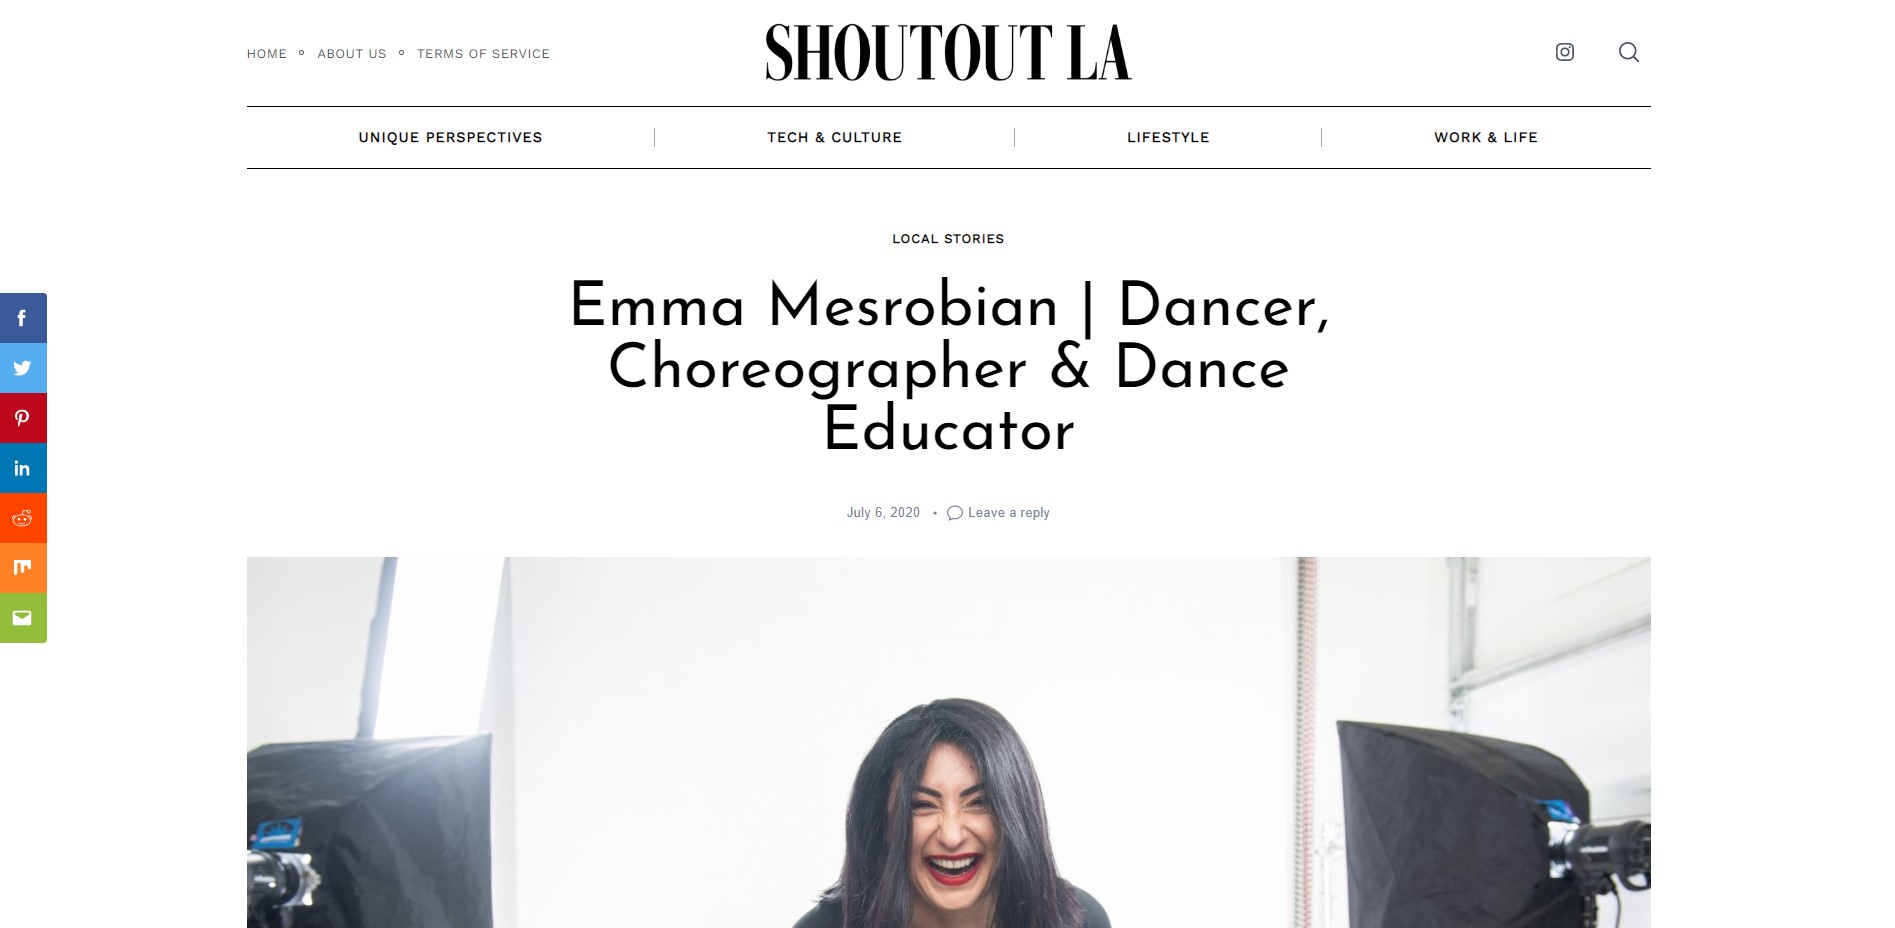Open the Instagram profile icon

1565,52
